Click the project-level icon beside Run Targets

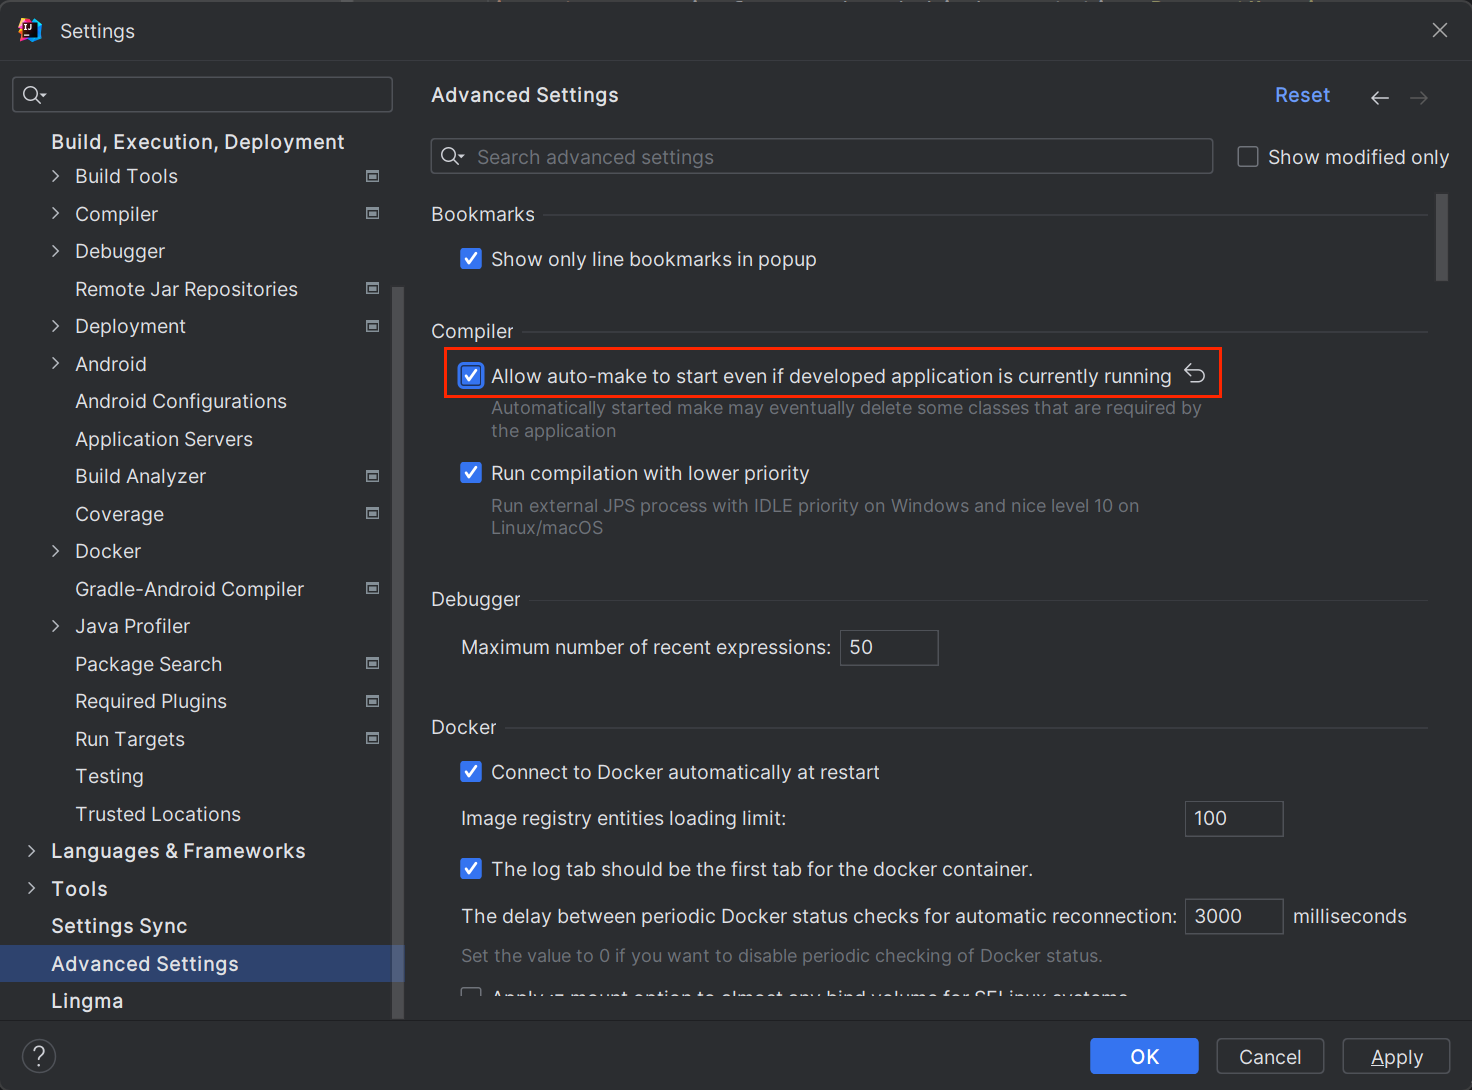click(x=372, y=739)
